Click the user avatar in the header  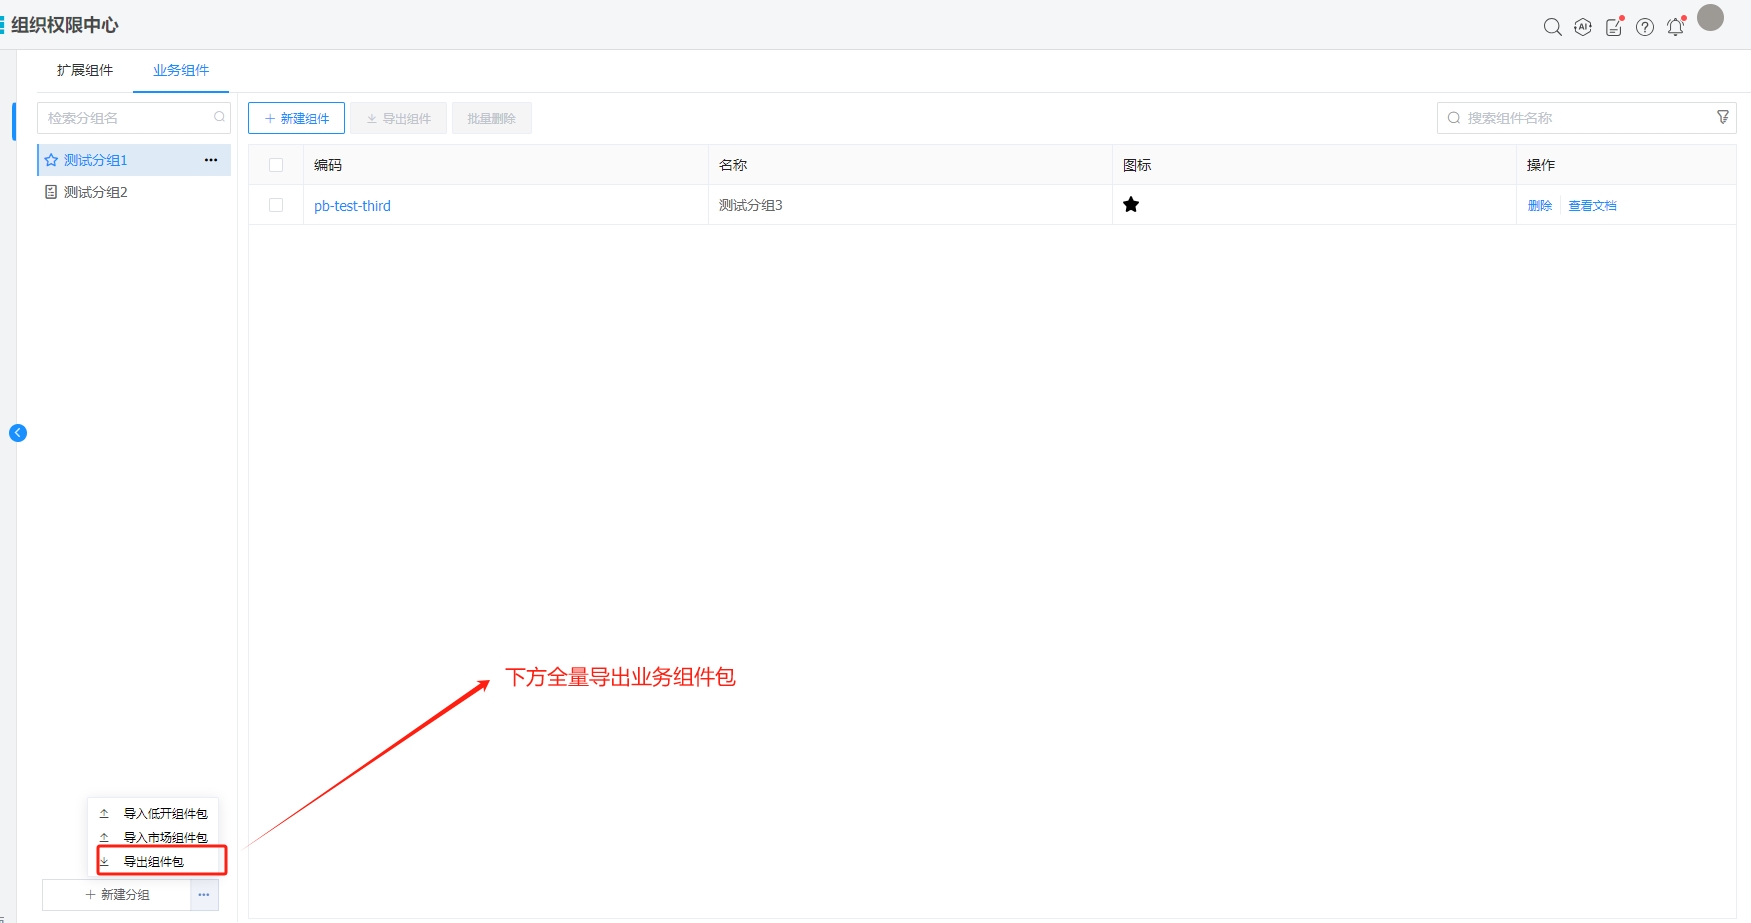tap(1711, 18)
